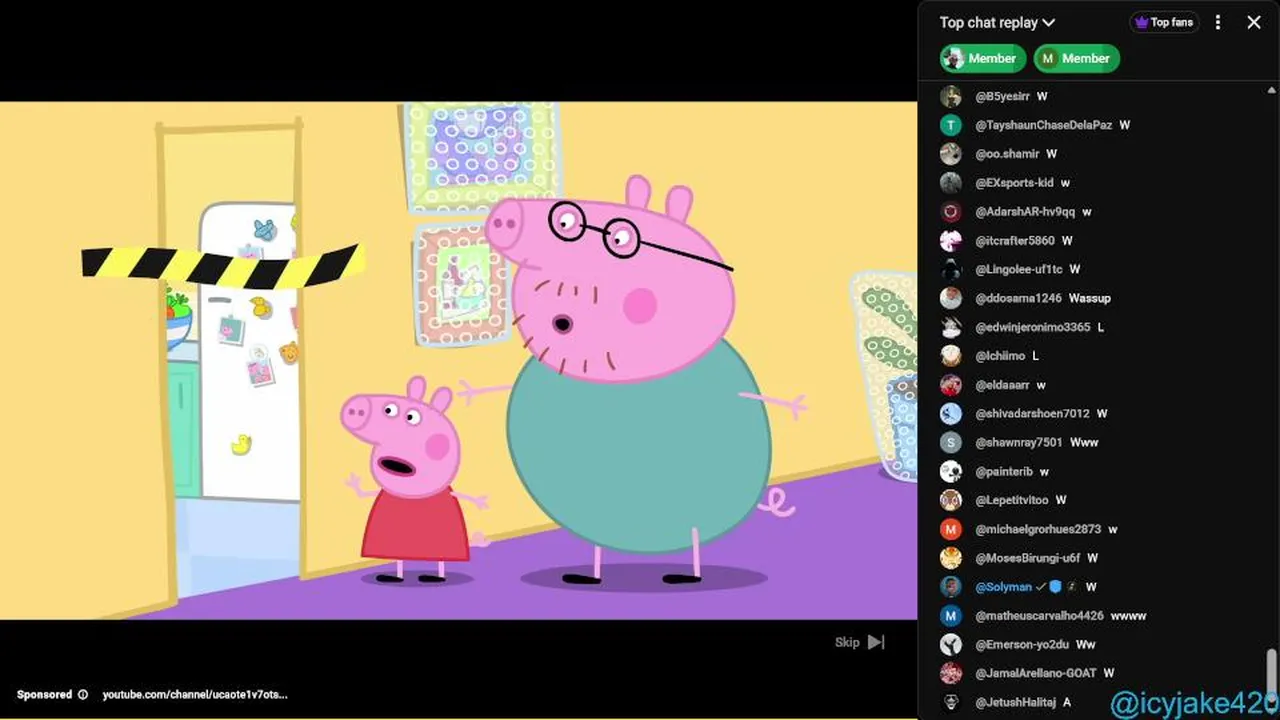1280x720 pixels.
Task: Click the @Solyman username in chat
Action: point(1003,587)
